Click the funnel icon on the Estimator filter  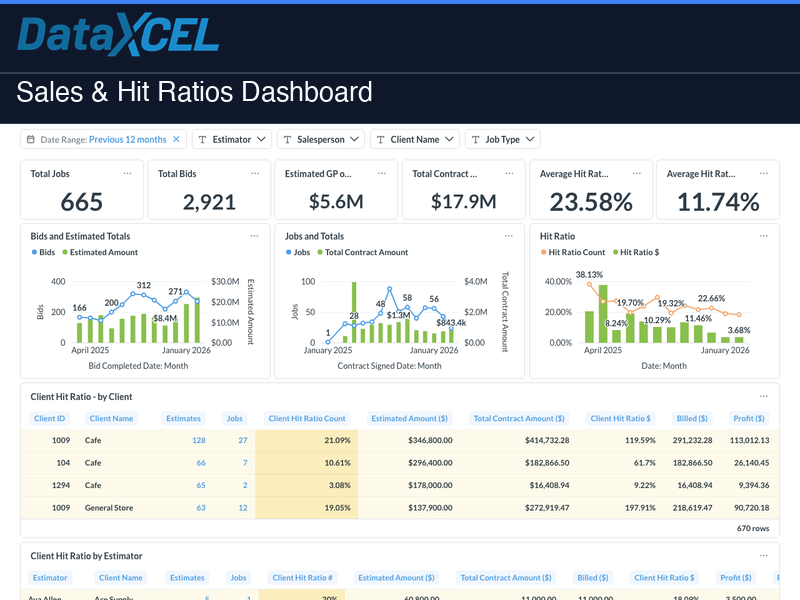click(x=202, y=138)
